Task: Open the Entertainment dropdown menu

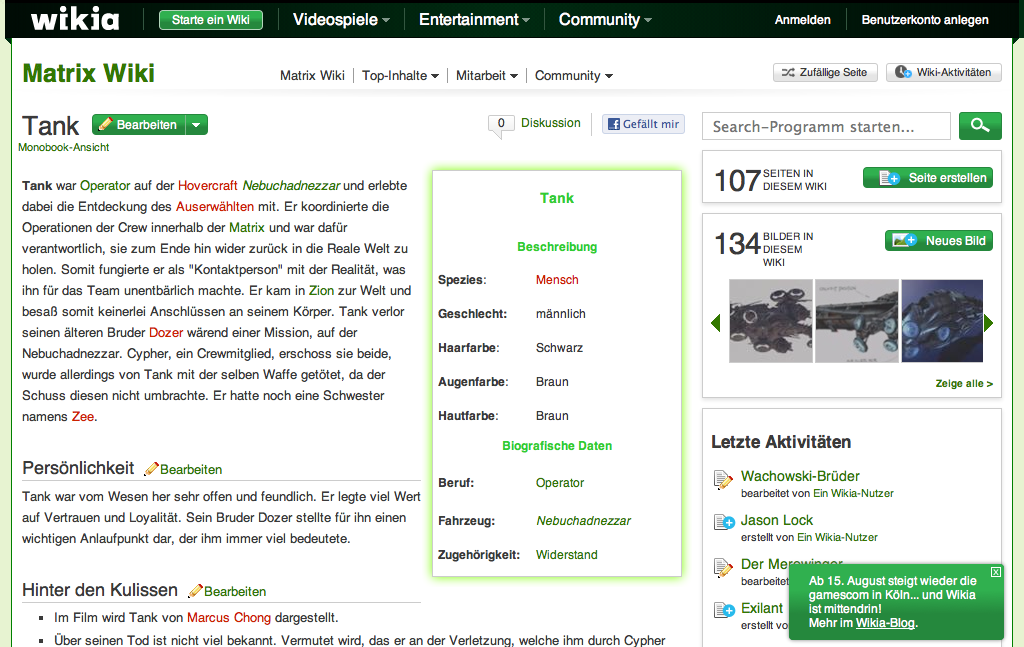Action: coord(474,20)
